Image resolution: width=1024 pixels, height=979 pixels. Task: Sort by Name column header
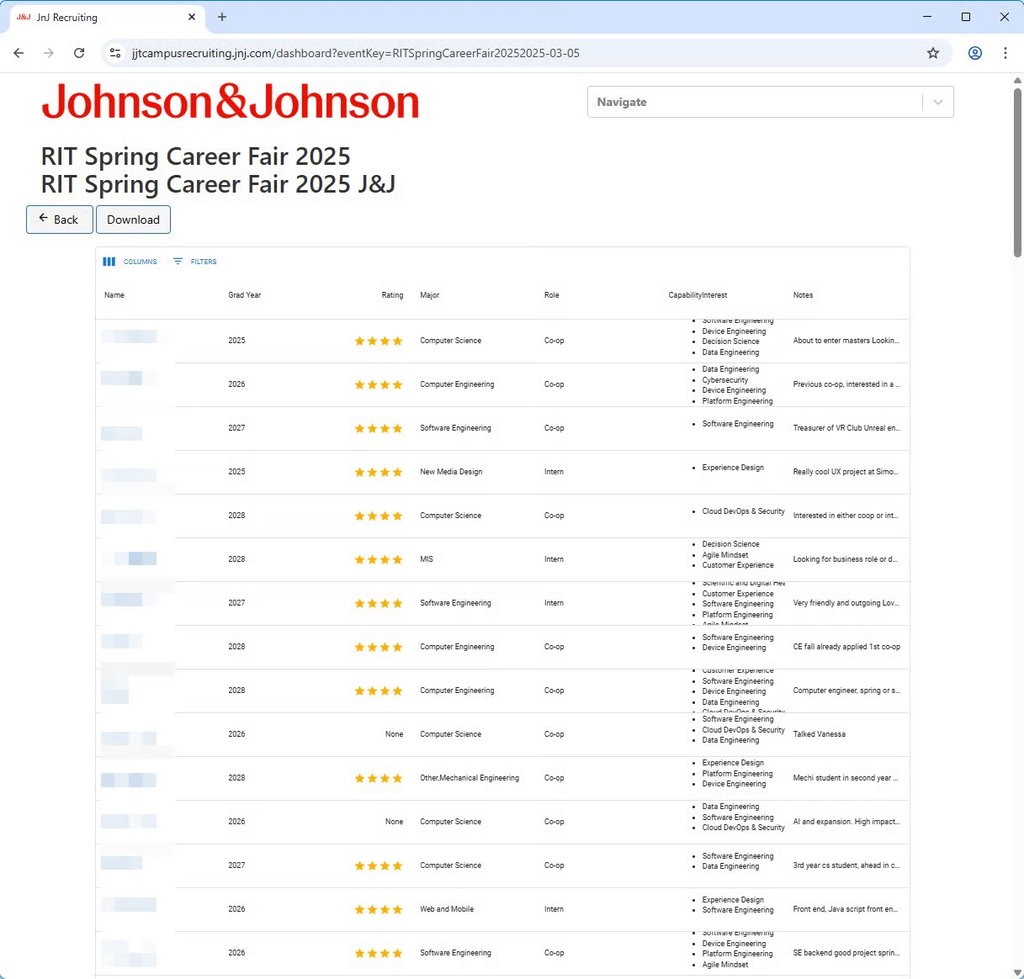(114, 295)
